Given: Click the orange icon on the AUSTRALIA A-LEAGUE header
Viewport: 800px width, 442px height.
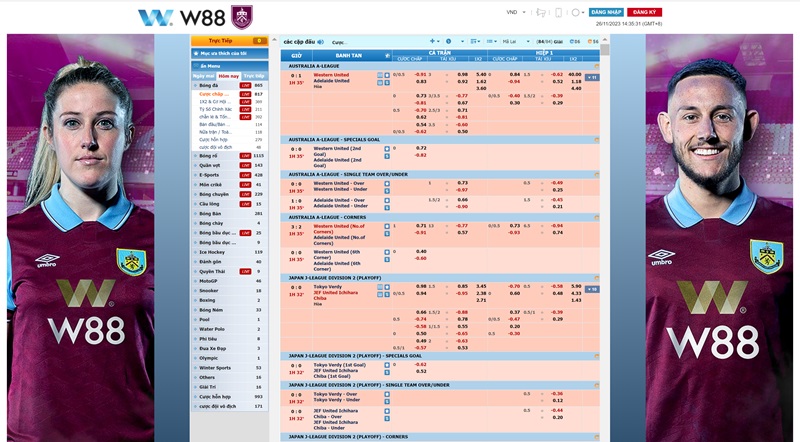Looking at the screenshot, I should coord(596,66).
